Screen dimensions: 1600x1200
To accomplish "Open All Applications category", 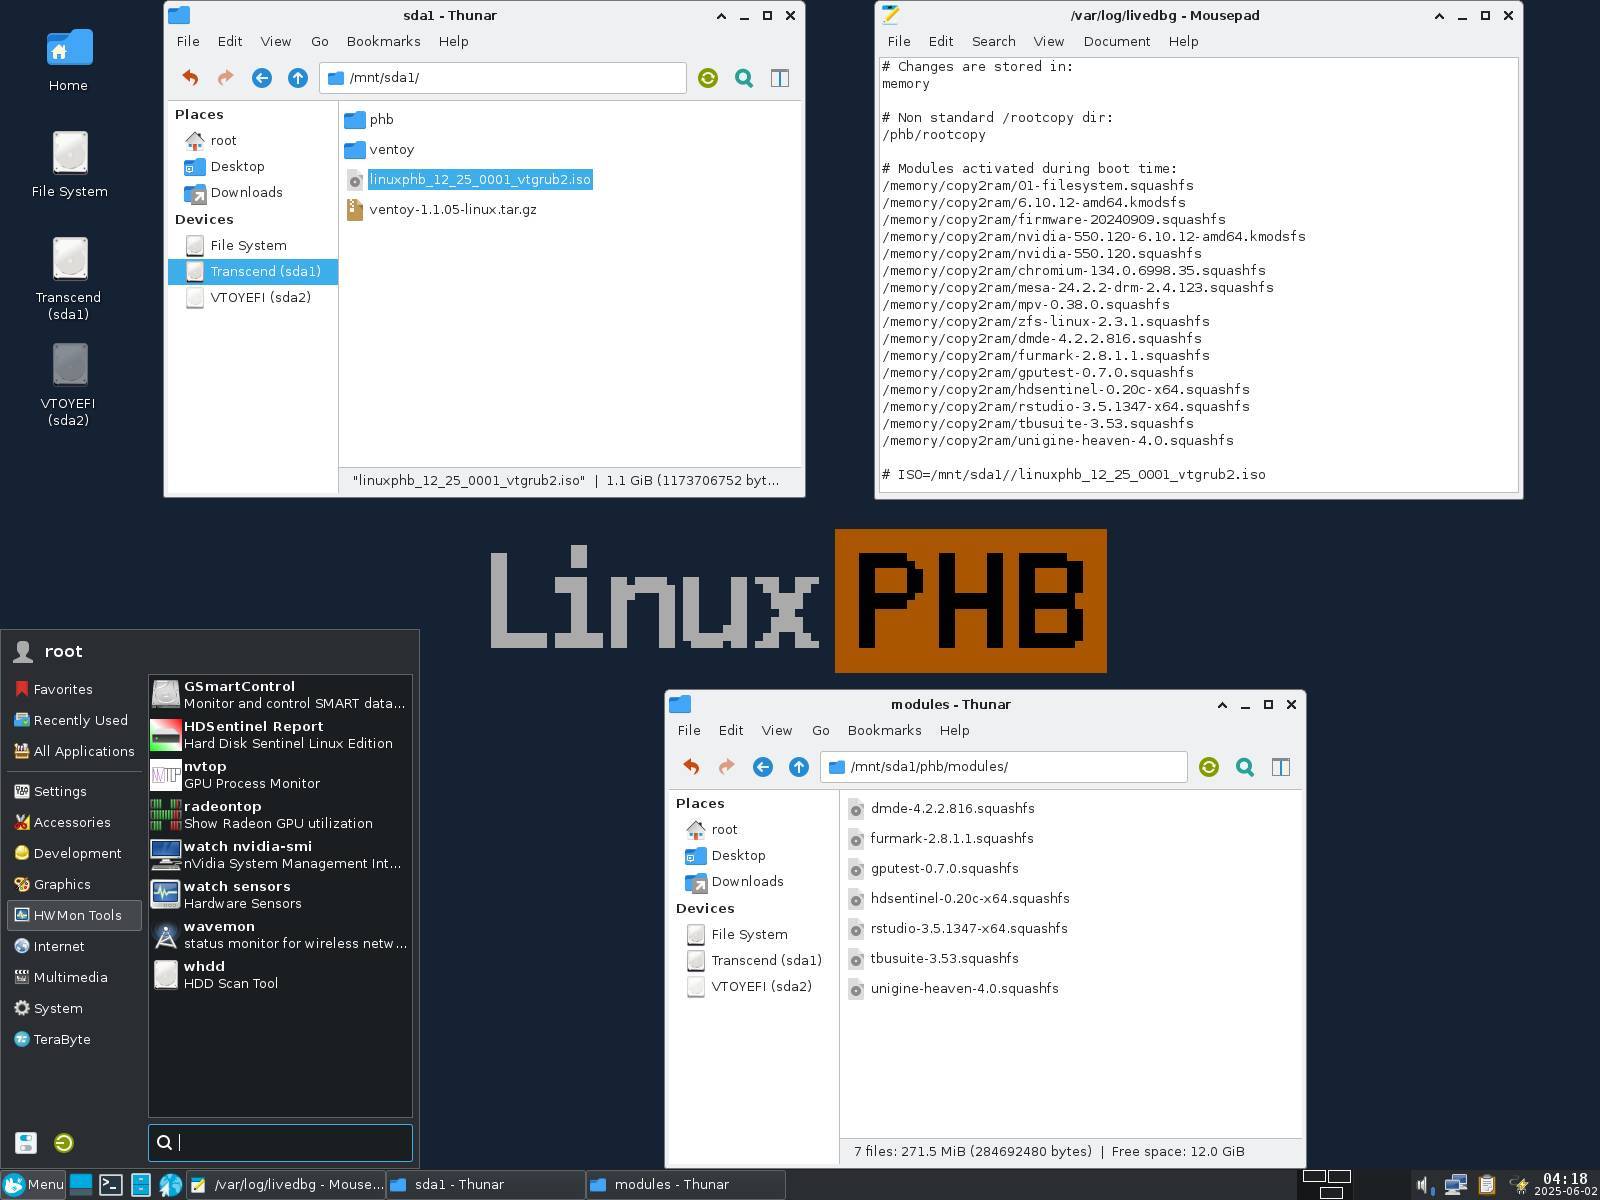I will (x=73, y=751).
